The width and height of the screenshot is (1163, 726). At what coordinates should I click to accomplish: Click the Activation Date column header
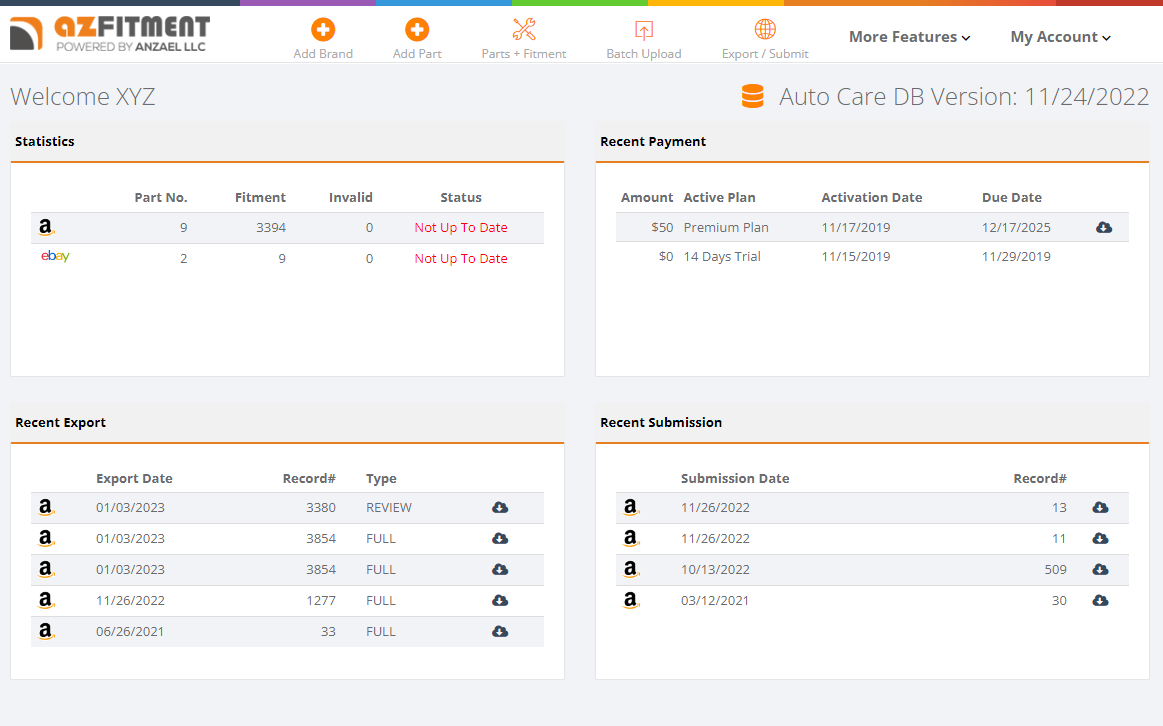pos(872,197)
